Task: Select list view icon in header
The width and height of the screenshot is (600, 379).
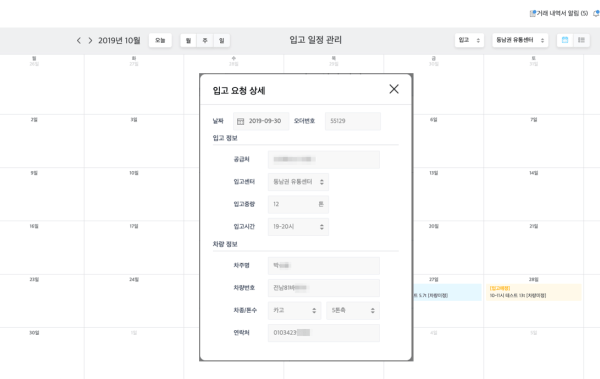Action: point(581,40)
